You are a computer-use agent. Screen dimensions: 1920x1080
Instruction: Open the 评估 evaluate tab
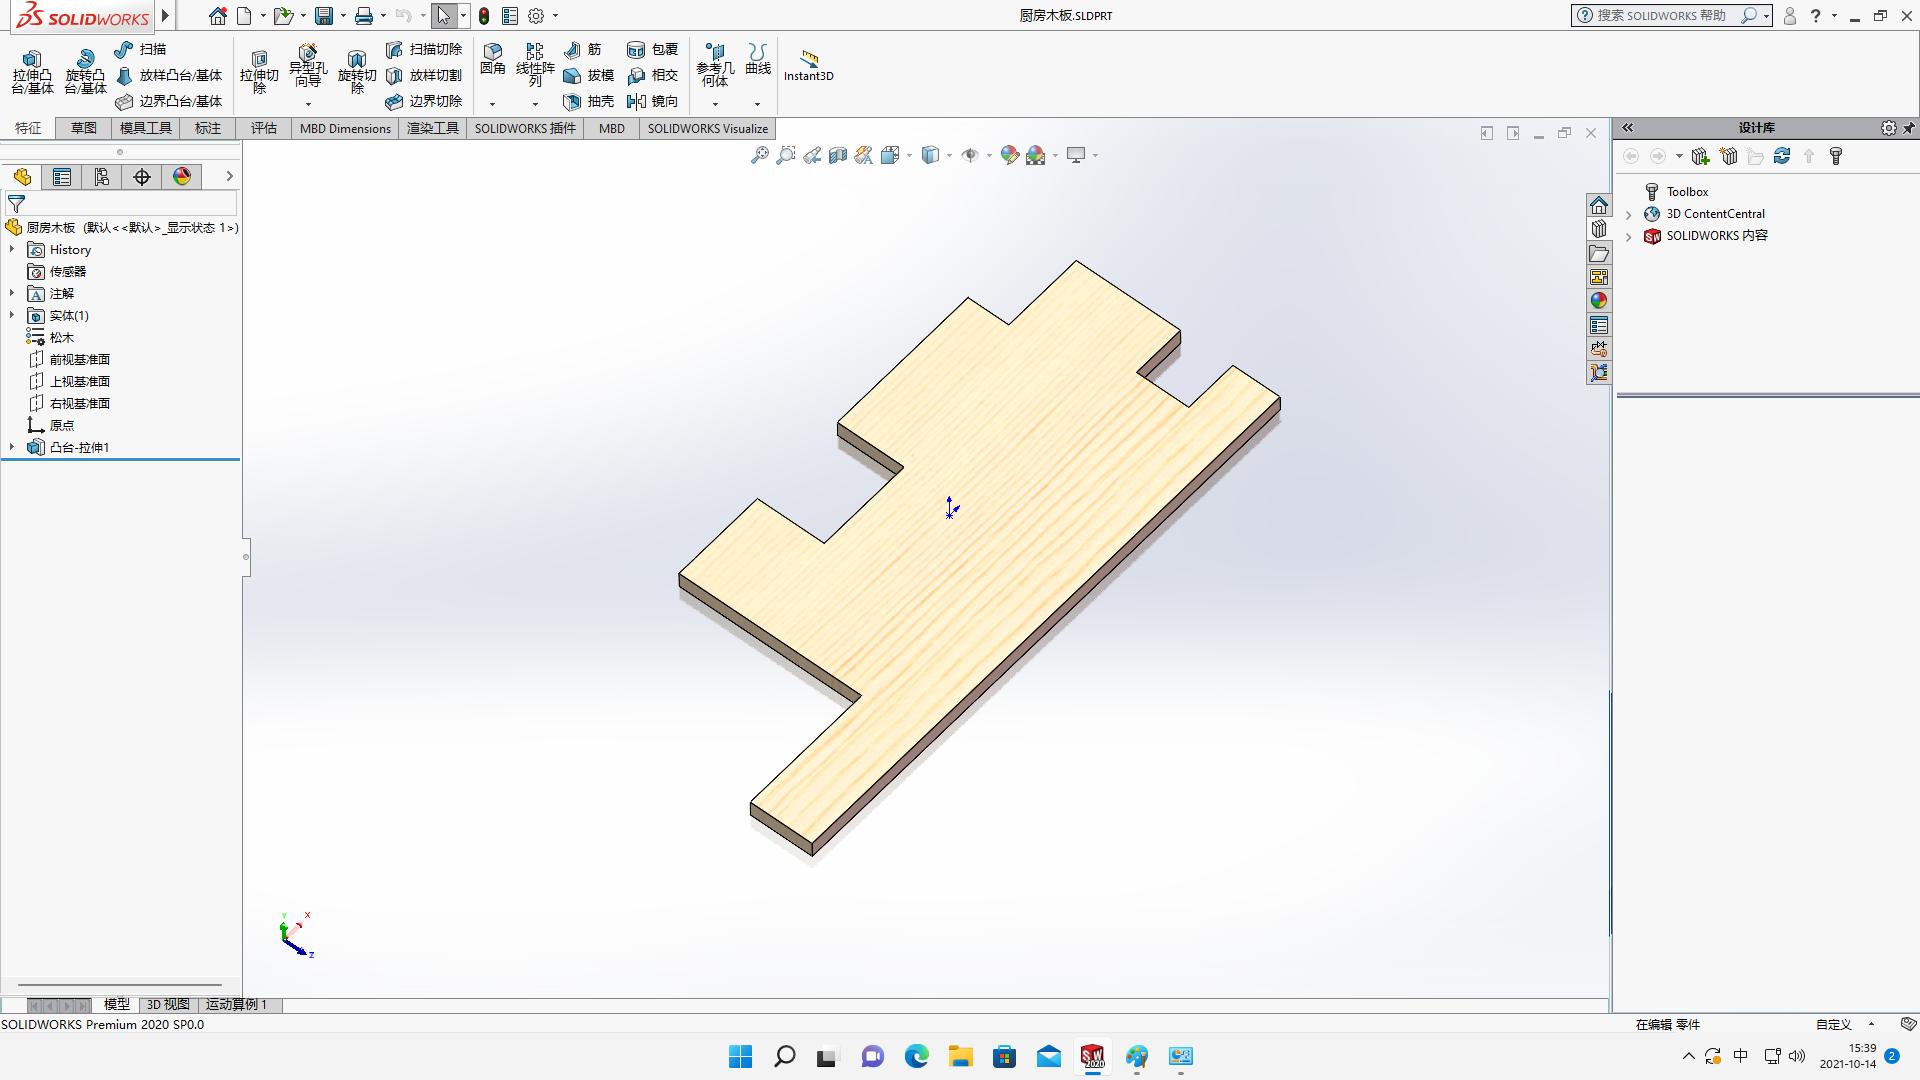[264, 128]
